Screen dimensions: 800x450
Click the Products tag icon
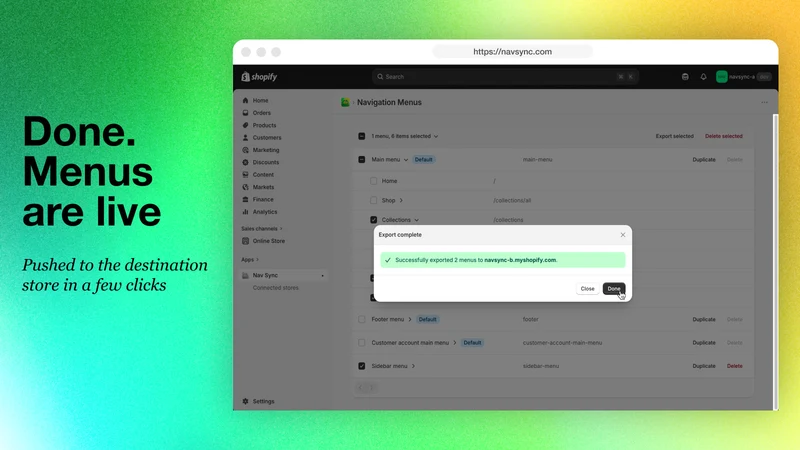[245, 125]
